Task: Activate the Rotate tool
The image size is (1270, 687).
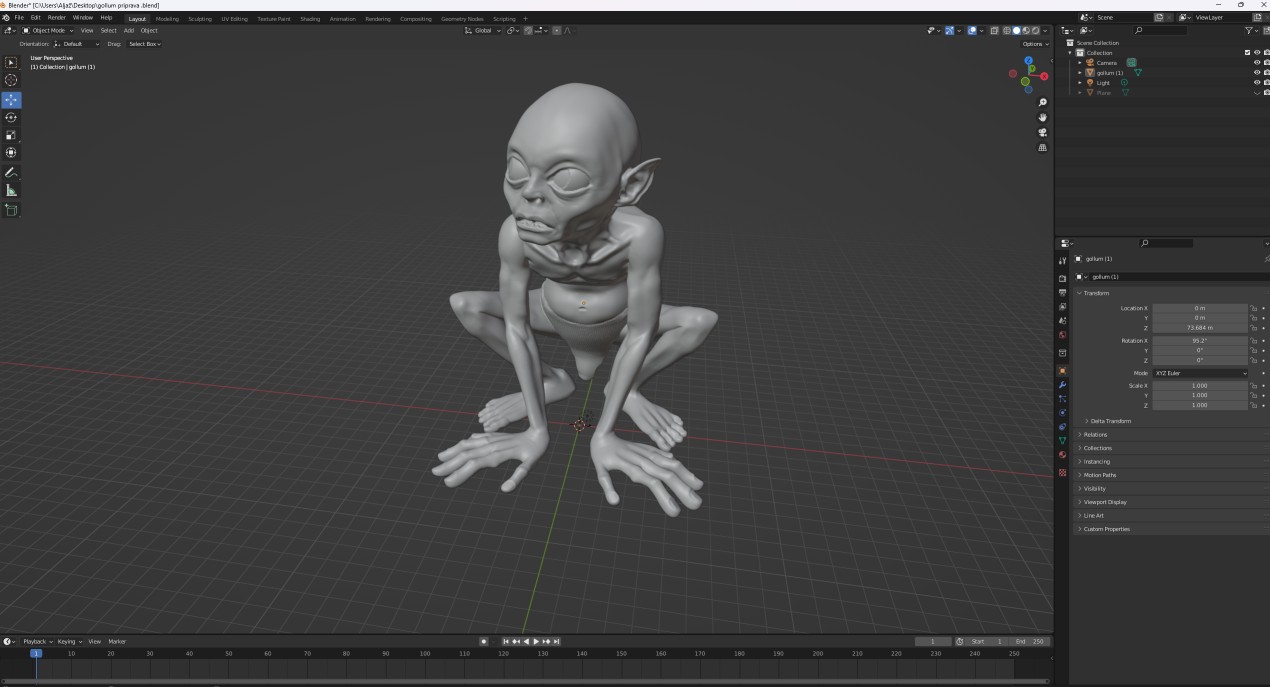Action: click(x=11, y=117)
